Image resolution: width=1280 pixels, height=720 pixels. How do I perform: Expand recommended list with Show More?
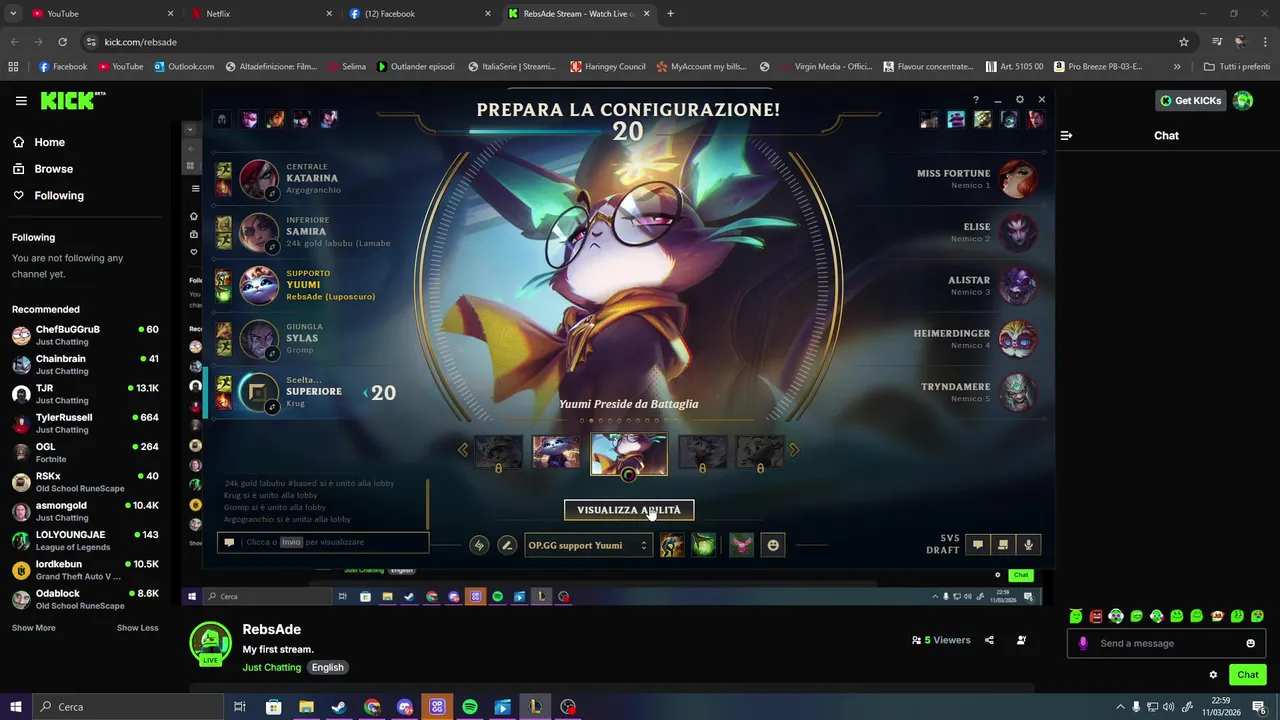tap(34, 628)
